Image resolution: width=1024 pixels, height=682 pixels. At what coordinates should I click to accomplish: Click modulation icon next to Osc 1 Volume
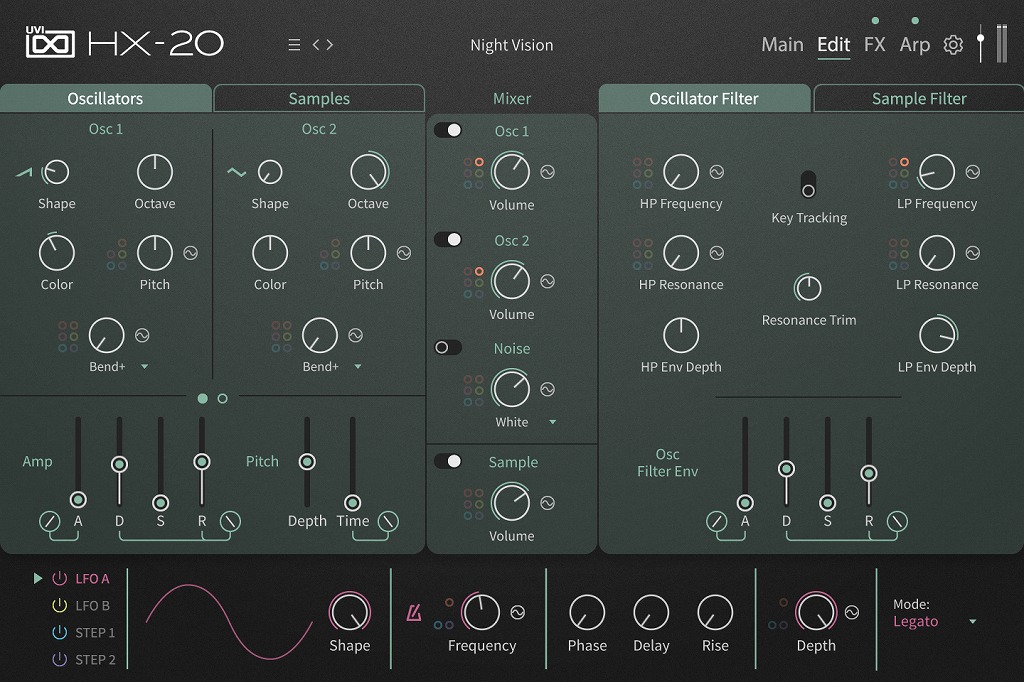click(547, 172)
